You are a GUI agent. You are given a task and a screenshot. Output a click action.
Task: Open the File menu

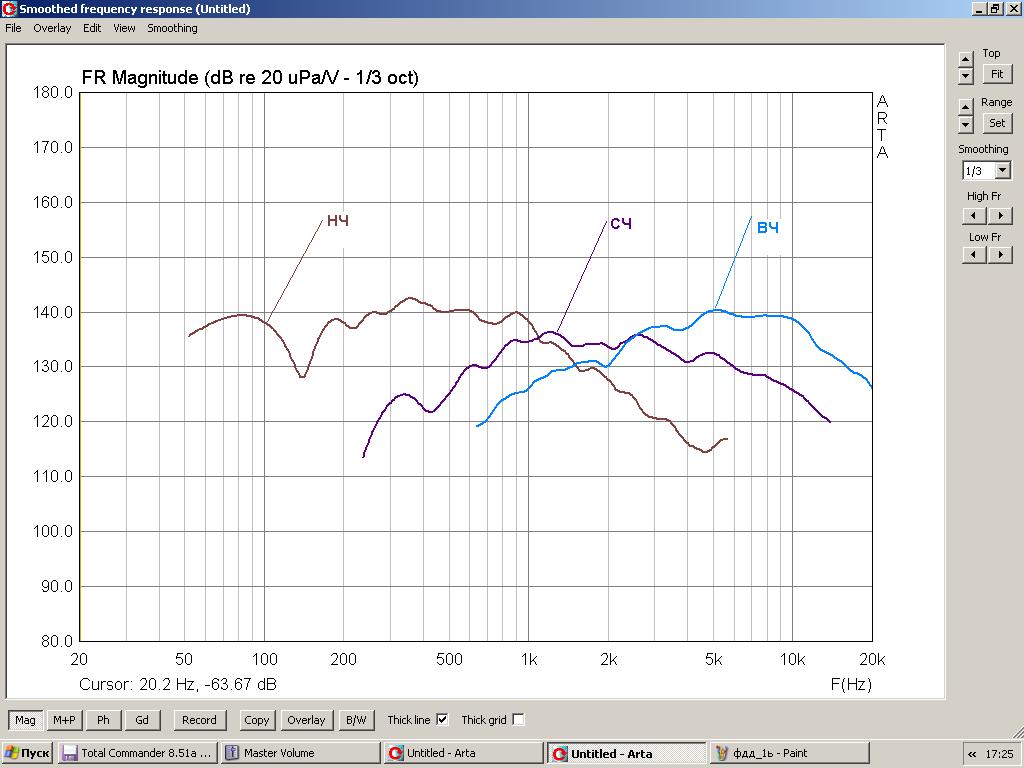[x=13, y=28]
